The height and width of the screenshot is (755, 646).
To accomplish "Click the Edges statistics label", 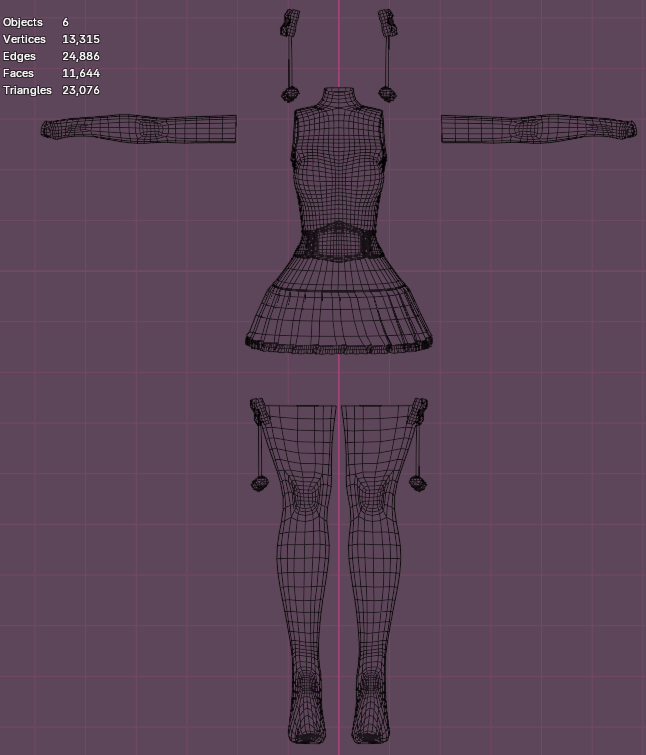I will click(x=19, y=56).
